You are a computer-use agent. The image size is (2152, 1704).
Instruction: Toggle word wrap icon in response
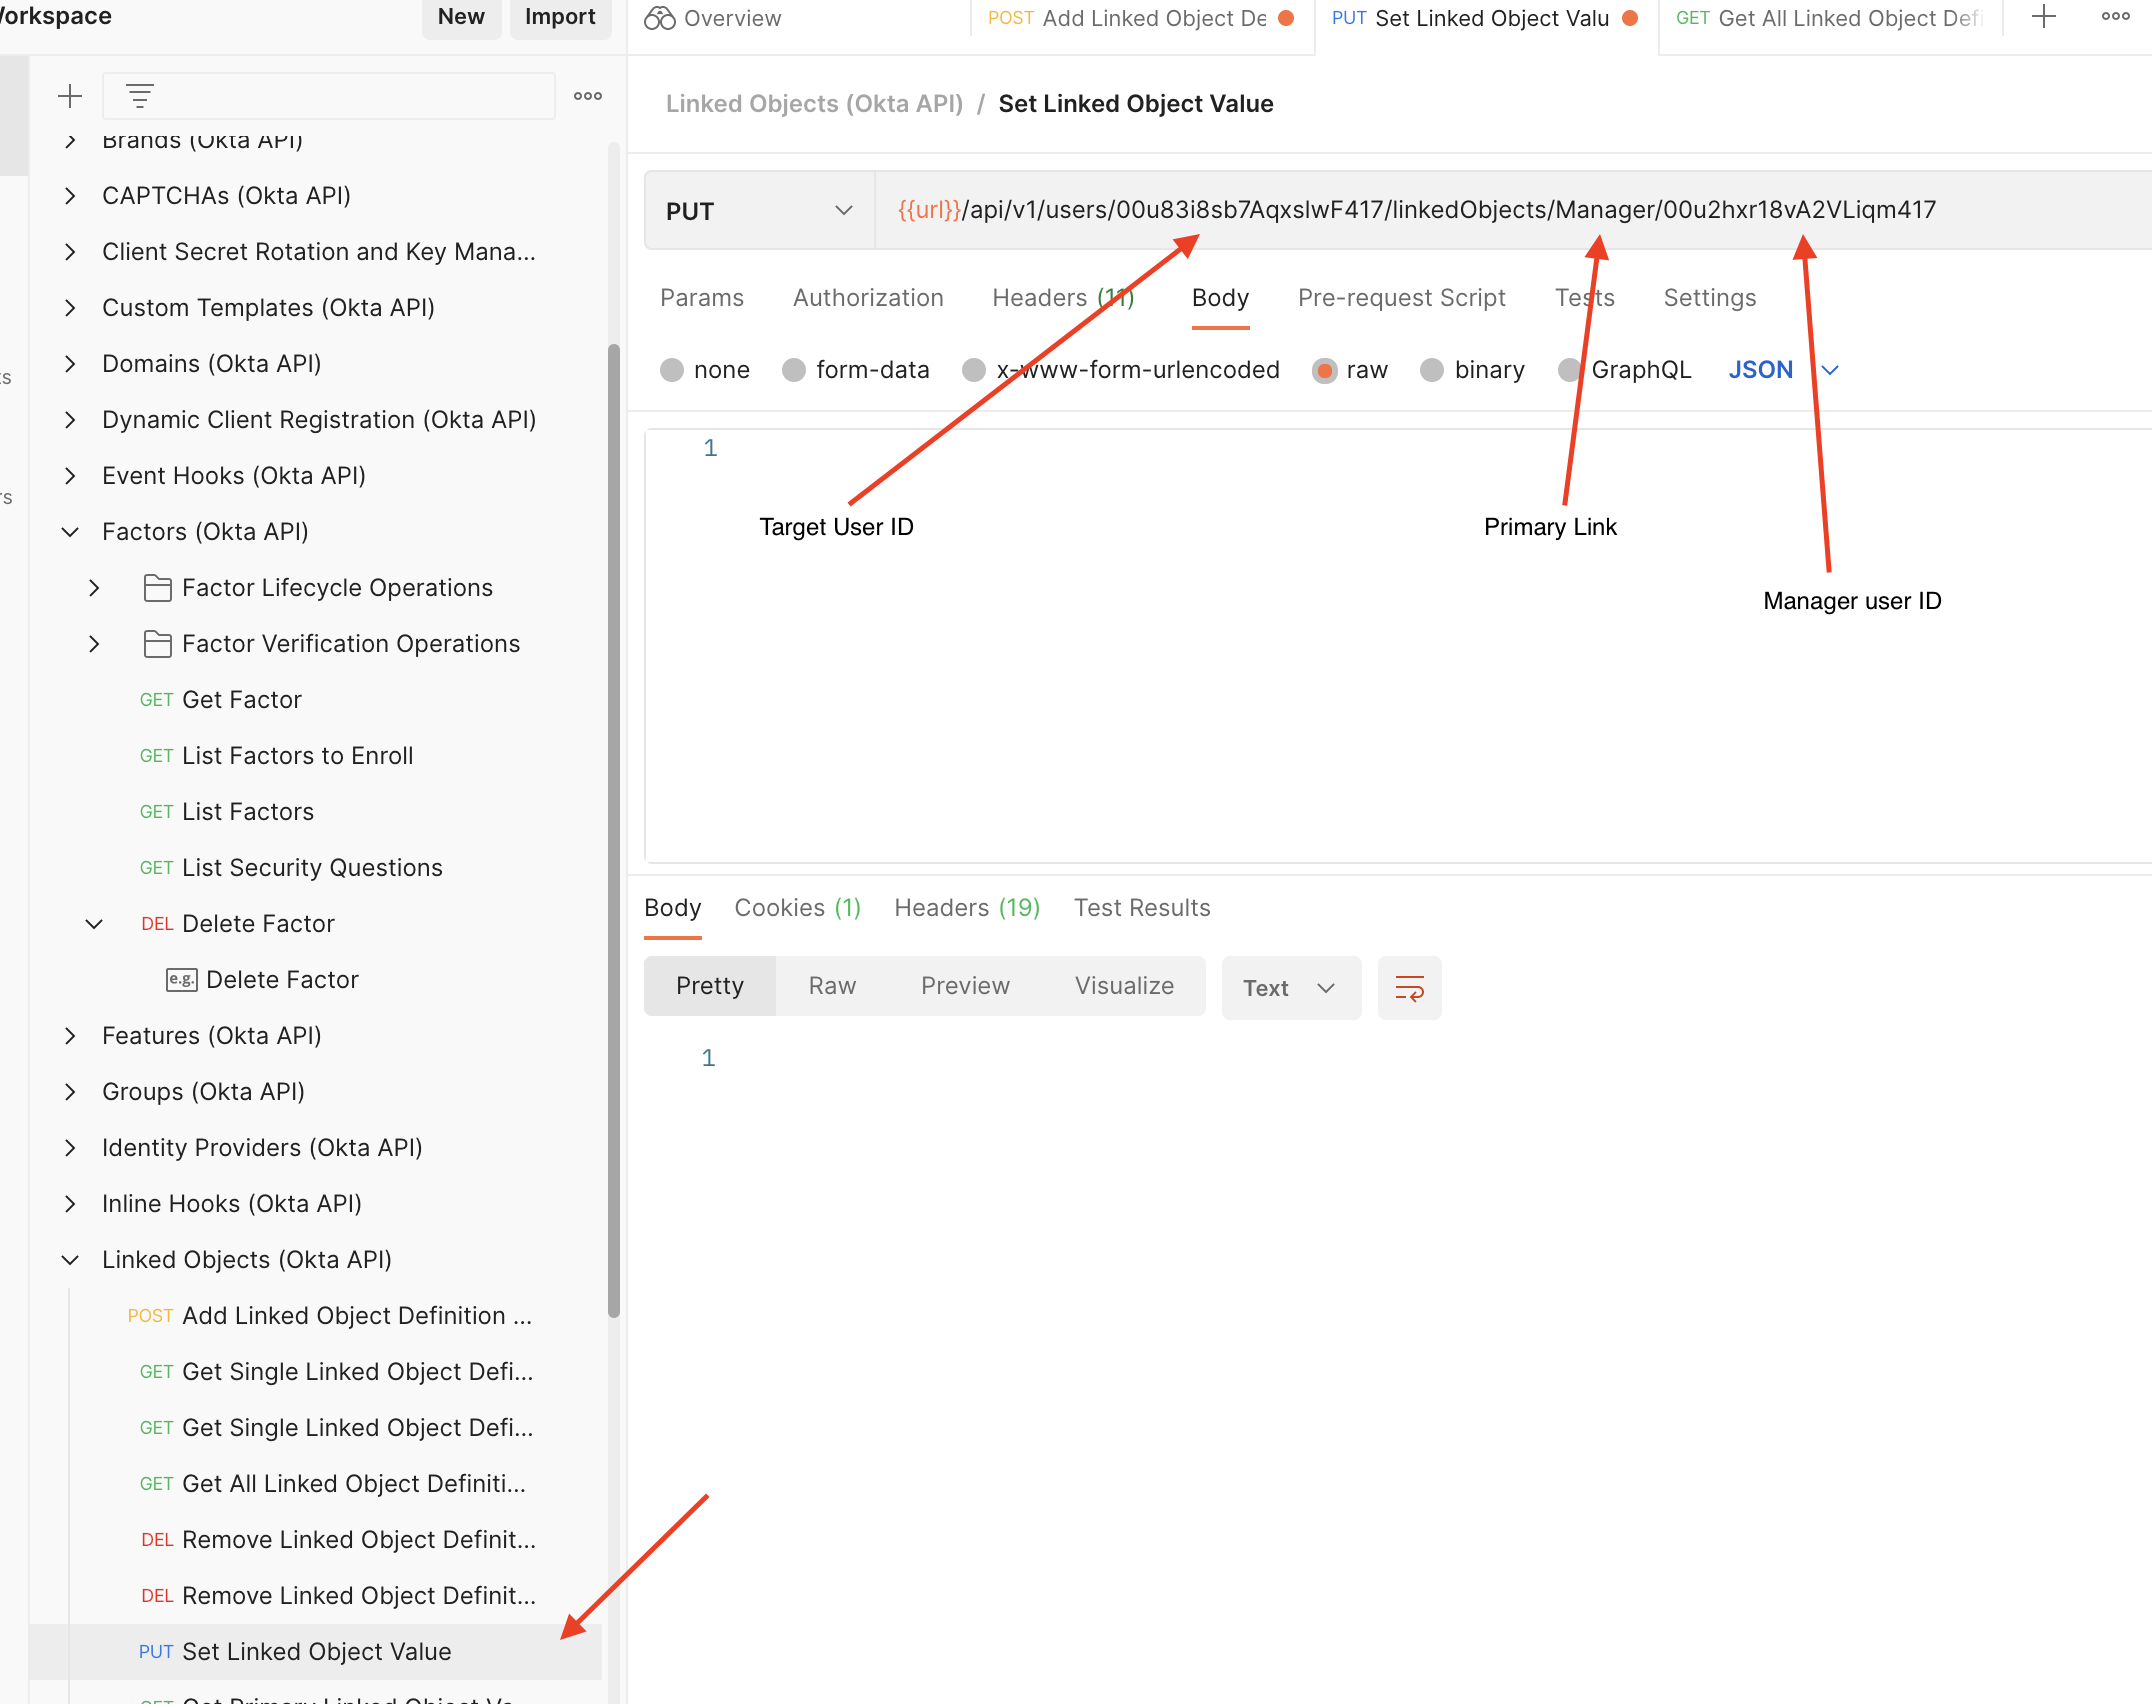[x=1409, y=988]
